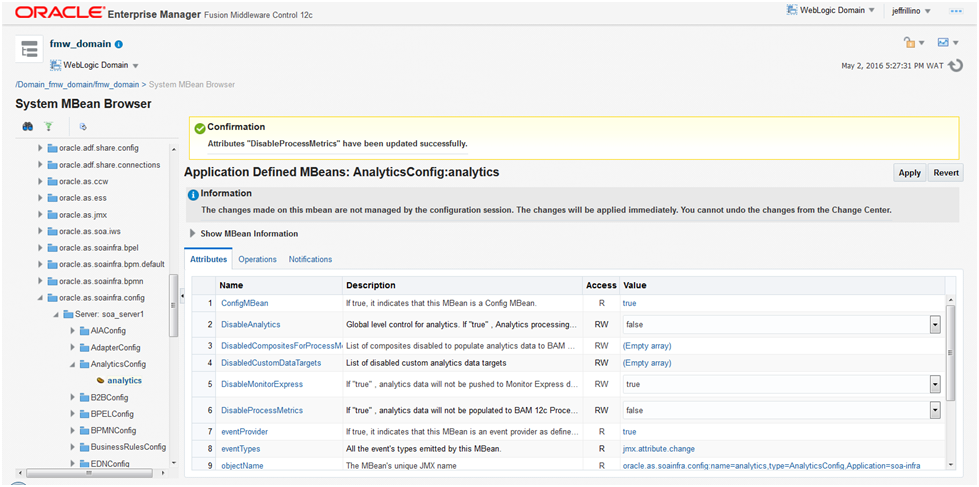This screenshot has height=487, width=979.
Task: Click the refresh page circular arrow icon
Action: tap(955, 66)
